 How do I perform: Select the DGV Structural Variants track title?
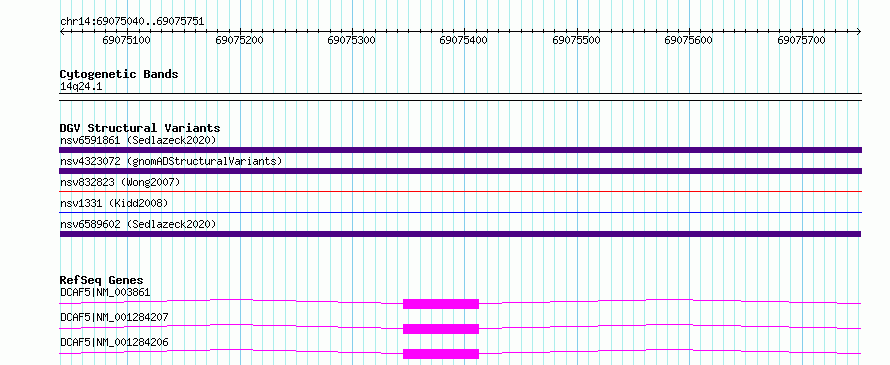tap(140, 128)
